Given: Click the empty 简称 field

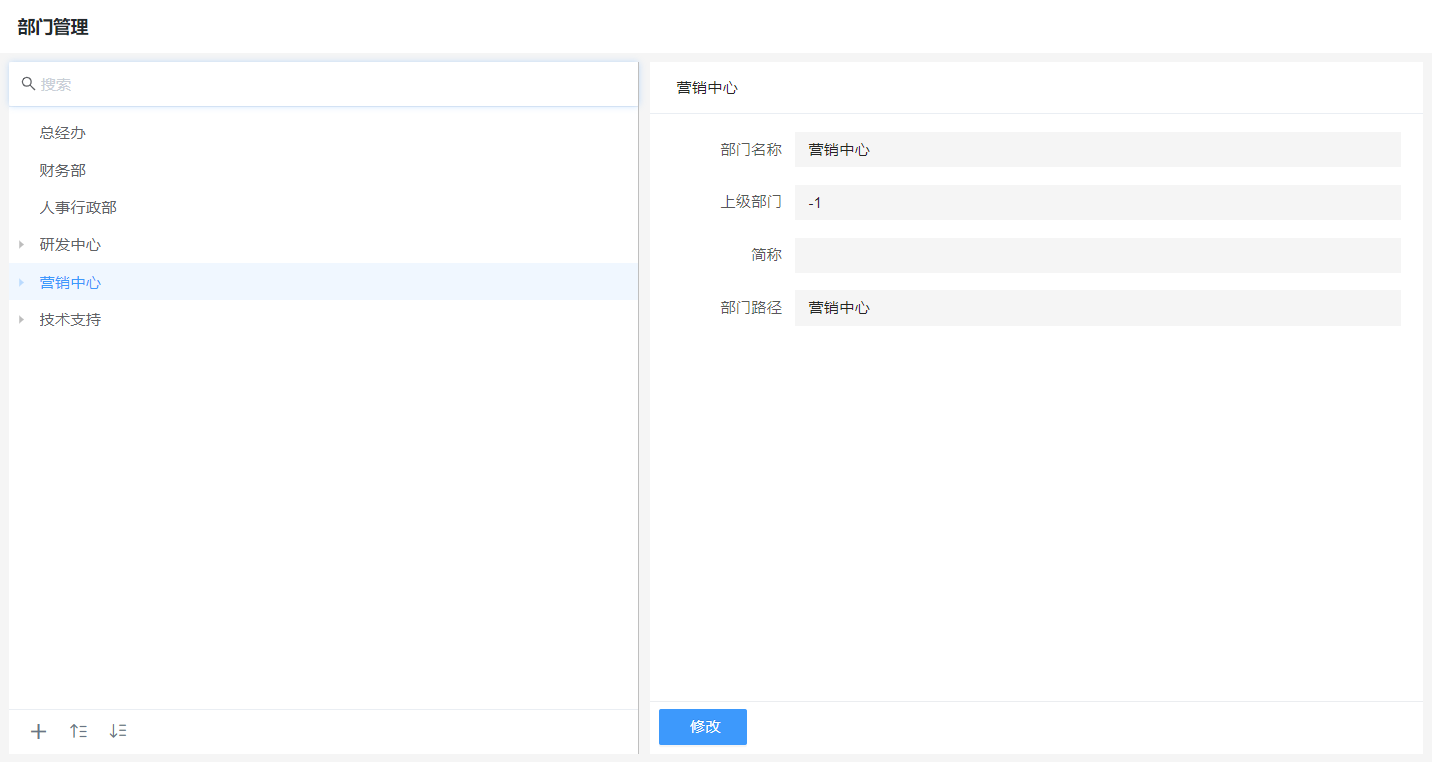Looking at the screenshot, I should 1097,255.
